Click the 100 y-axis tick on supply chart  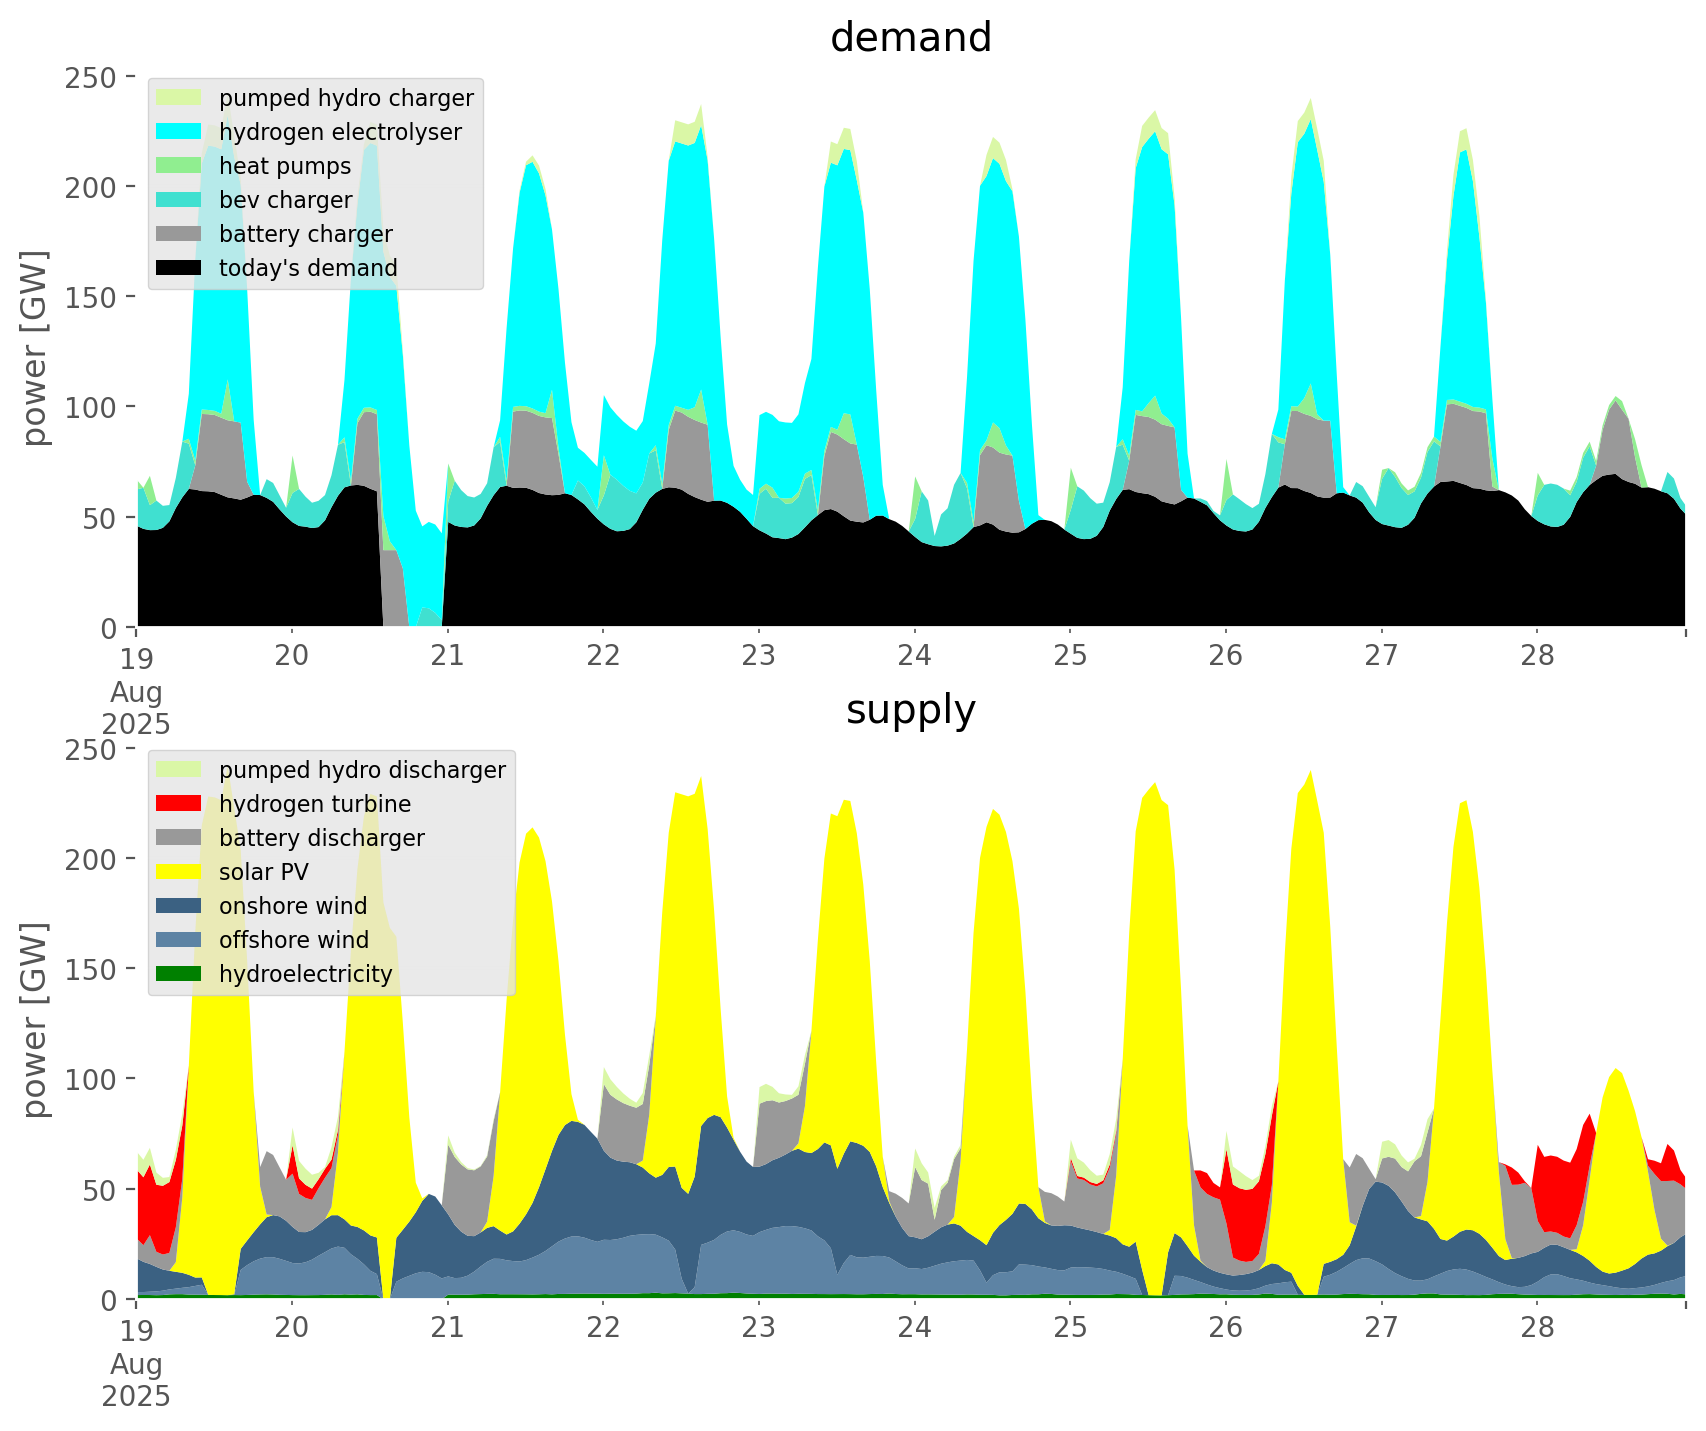(x=91, y=1079)
